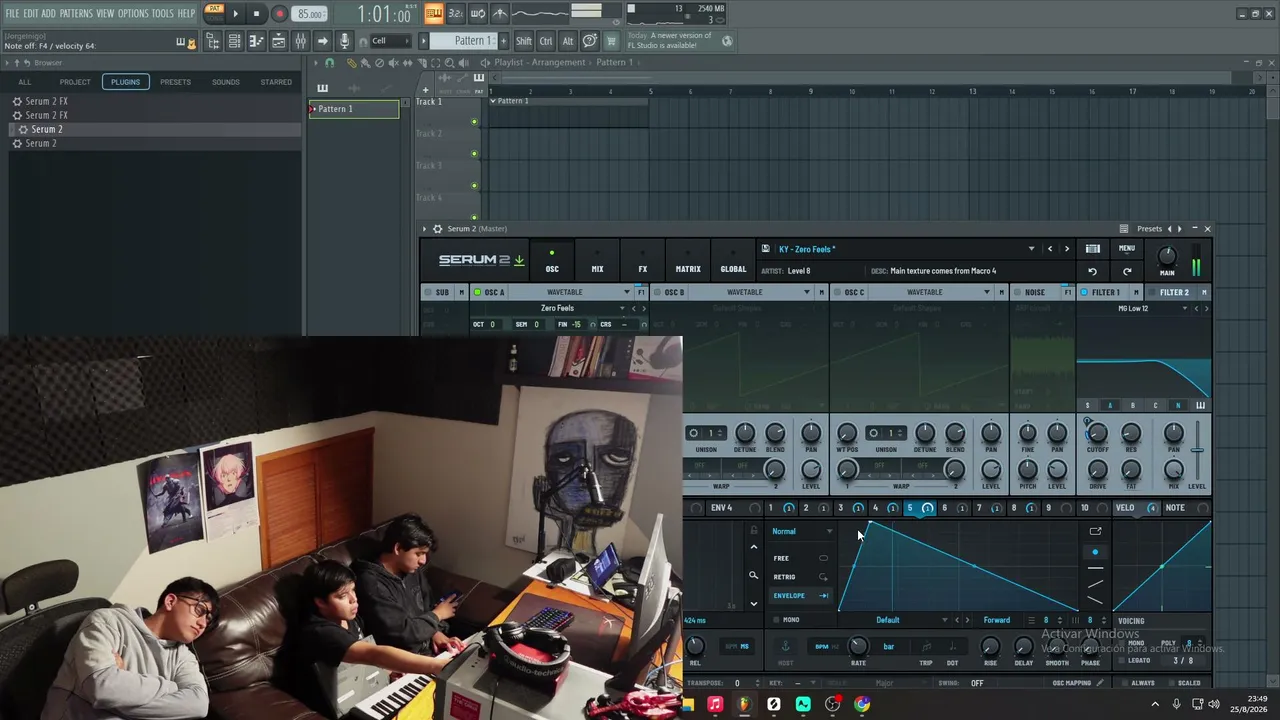Open the snap dropdown showing Cell
The image size is (1280, 720).
pyautogui.click(x=390, y=41)
